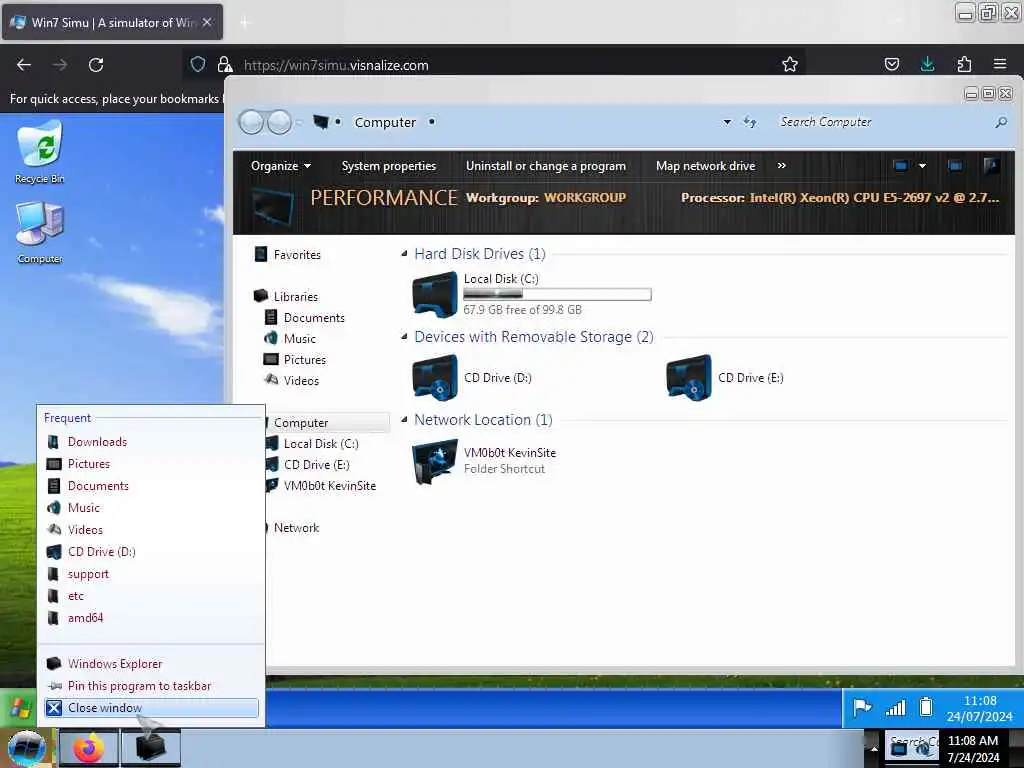Click Downloads in jump list
Viewport: 1024px width, 768px height.
(x=97, y=441)
